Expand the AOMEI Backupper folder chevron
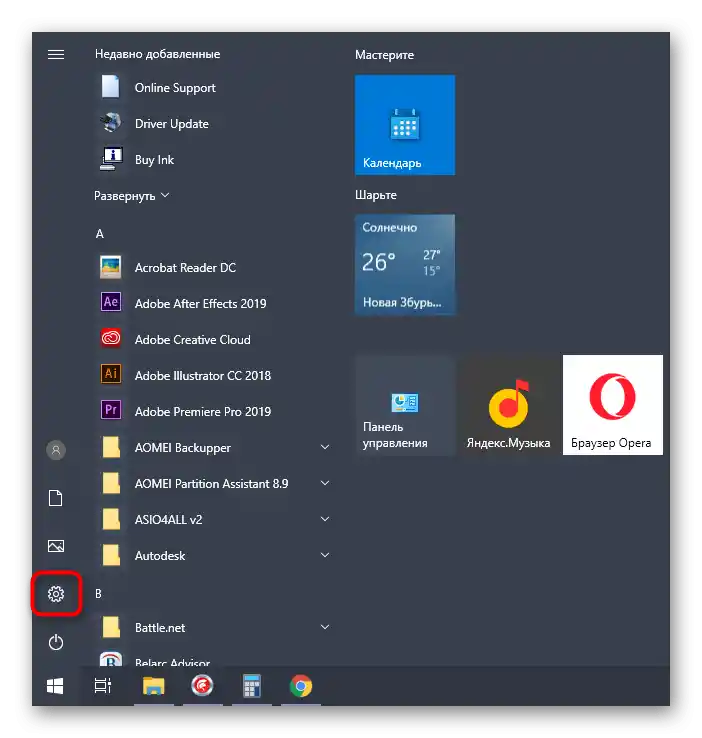Screen dimensions: 702x738 click(x=325, y=447)
